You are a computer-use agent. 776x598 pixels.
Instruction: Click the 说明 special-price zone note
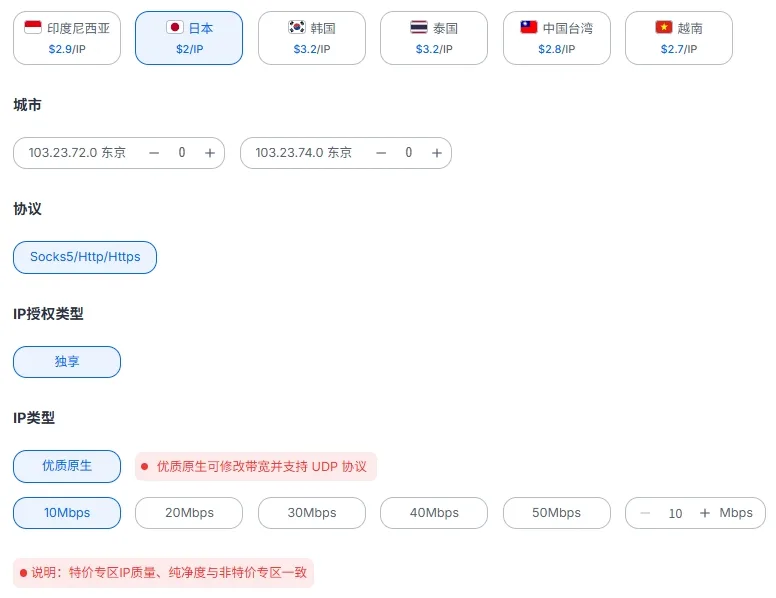tap(163, 573)
